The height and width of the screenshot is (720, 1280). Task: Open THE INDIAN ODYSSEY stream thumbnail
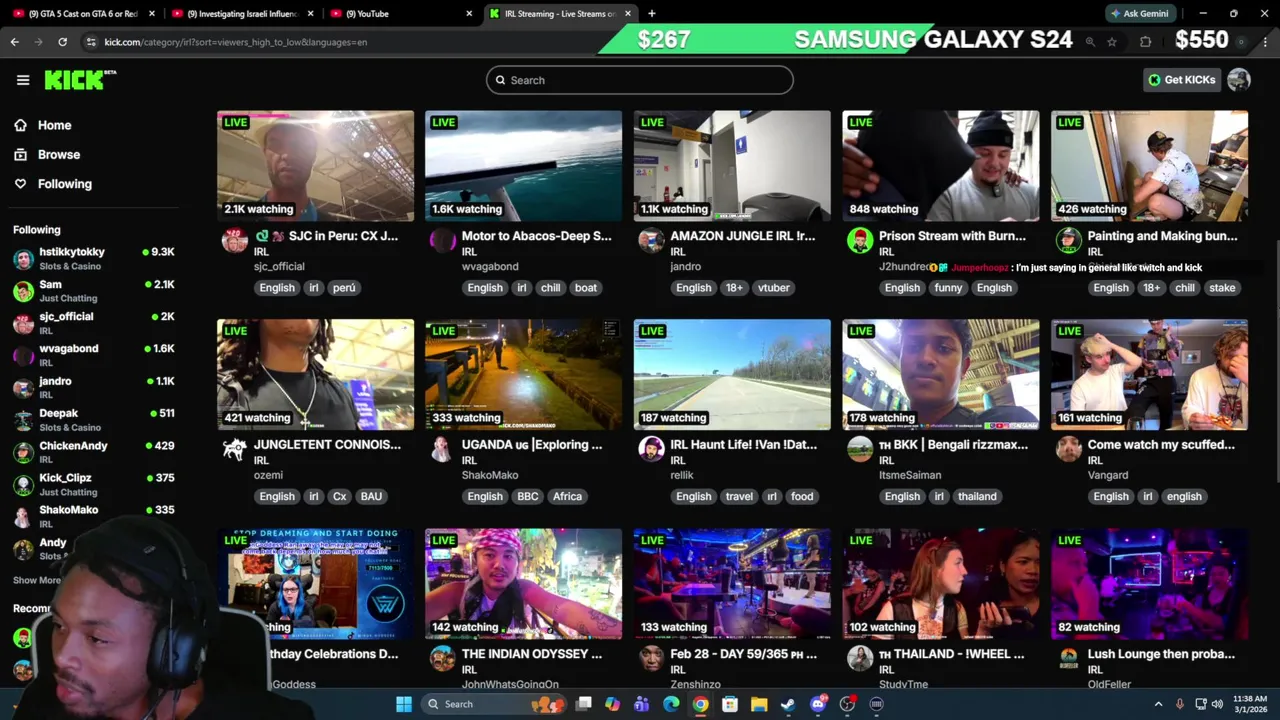pos(523,584)
